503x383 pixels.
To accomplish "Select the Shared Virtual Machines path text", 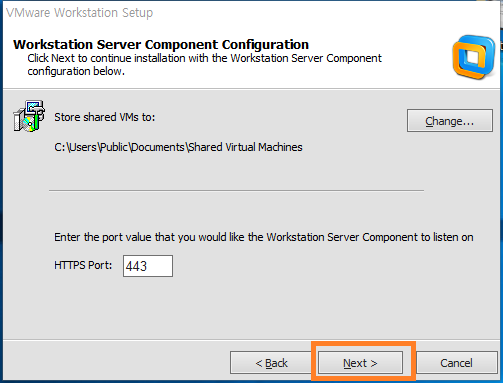I will (178, 147).
